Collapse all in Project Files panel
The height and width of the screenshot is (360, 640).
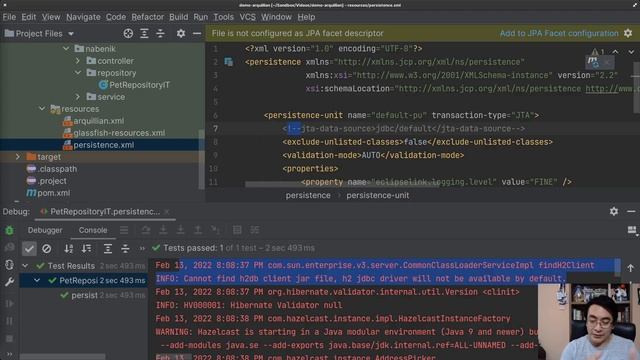pyautogui.click(x=160, y=33)
